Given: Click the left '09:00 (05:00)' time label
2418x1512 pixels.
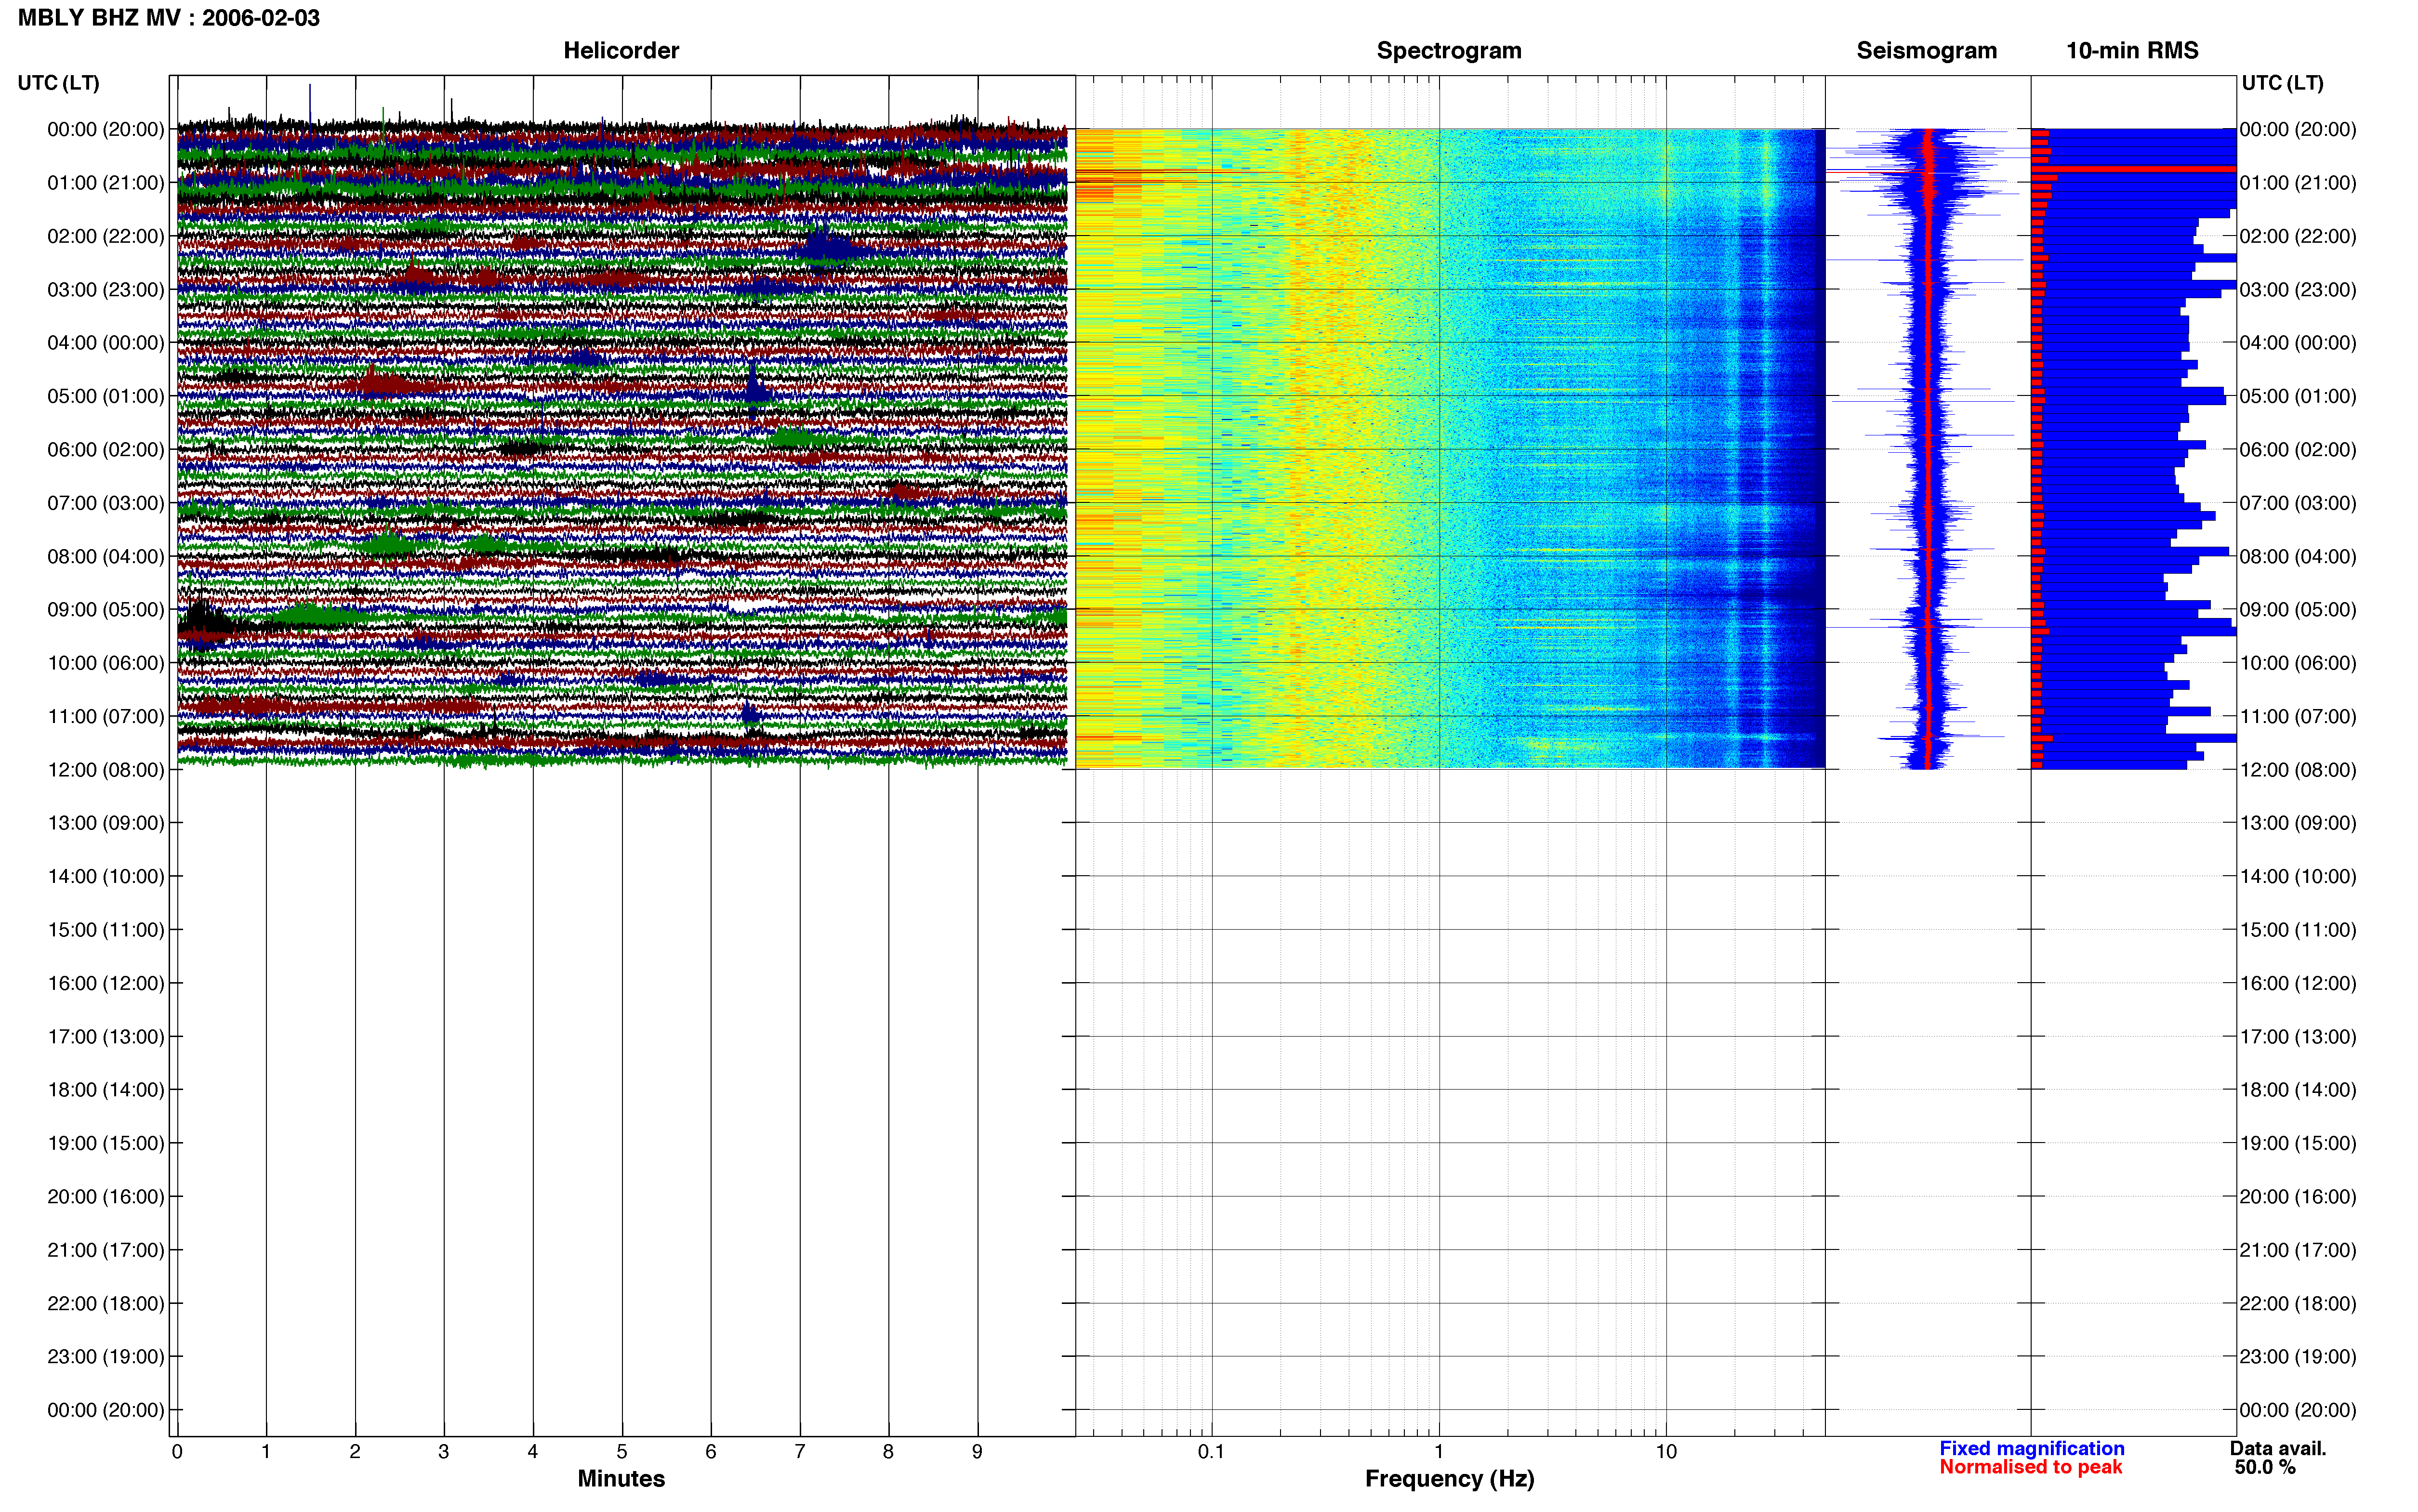Looking at the screenshot, I should (x=106, y=610).
